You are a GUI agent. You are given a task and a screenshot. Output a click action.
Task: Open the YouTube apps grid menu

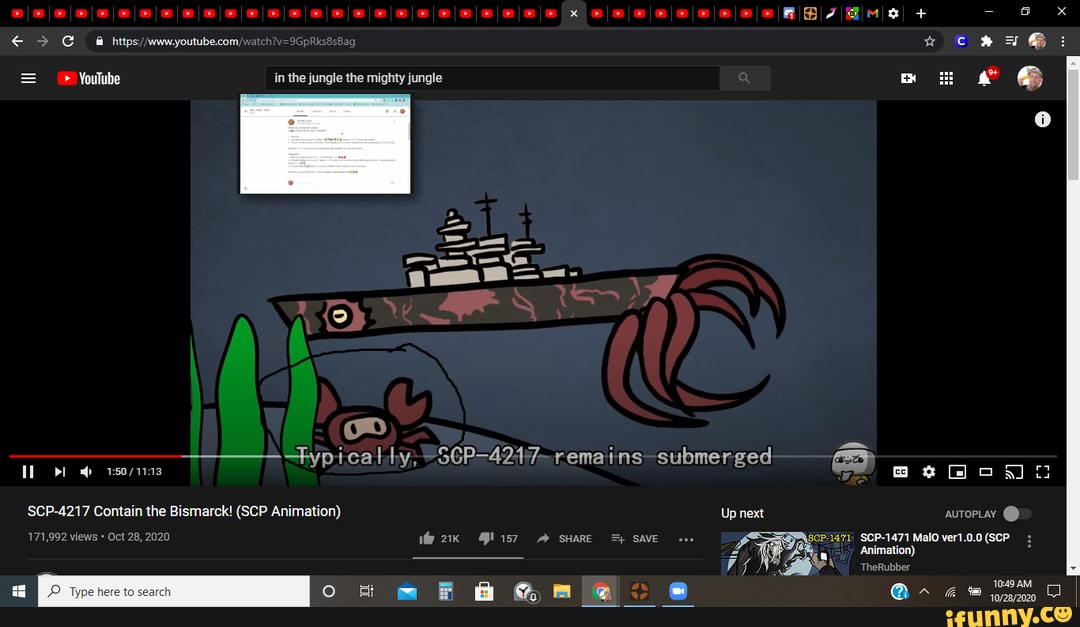point(946,78)
